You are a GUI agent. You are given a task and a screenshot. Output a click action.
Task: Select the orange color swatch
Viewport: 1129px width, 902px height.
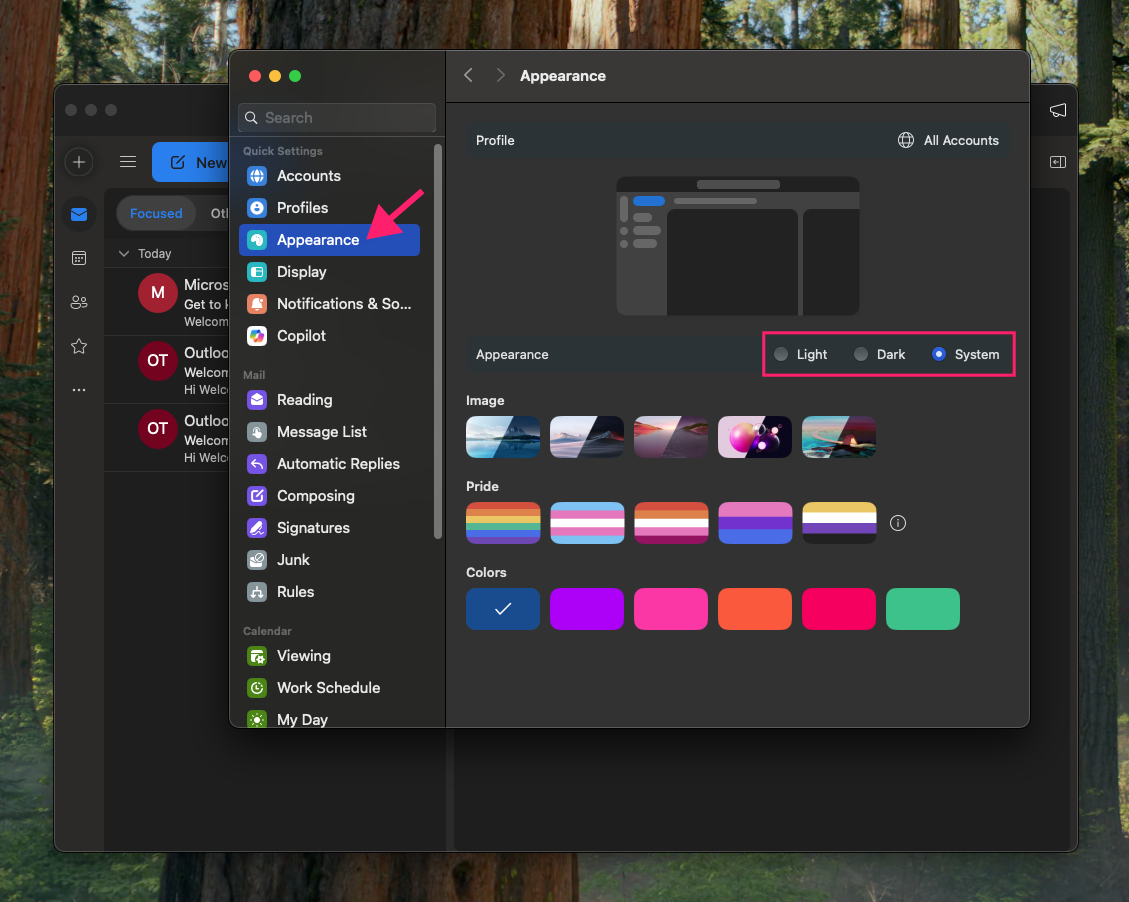click(755, 609)
